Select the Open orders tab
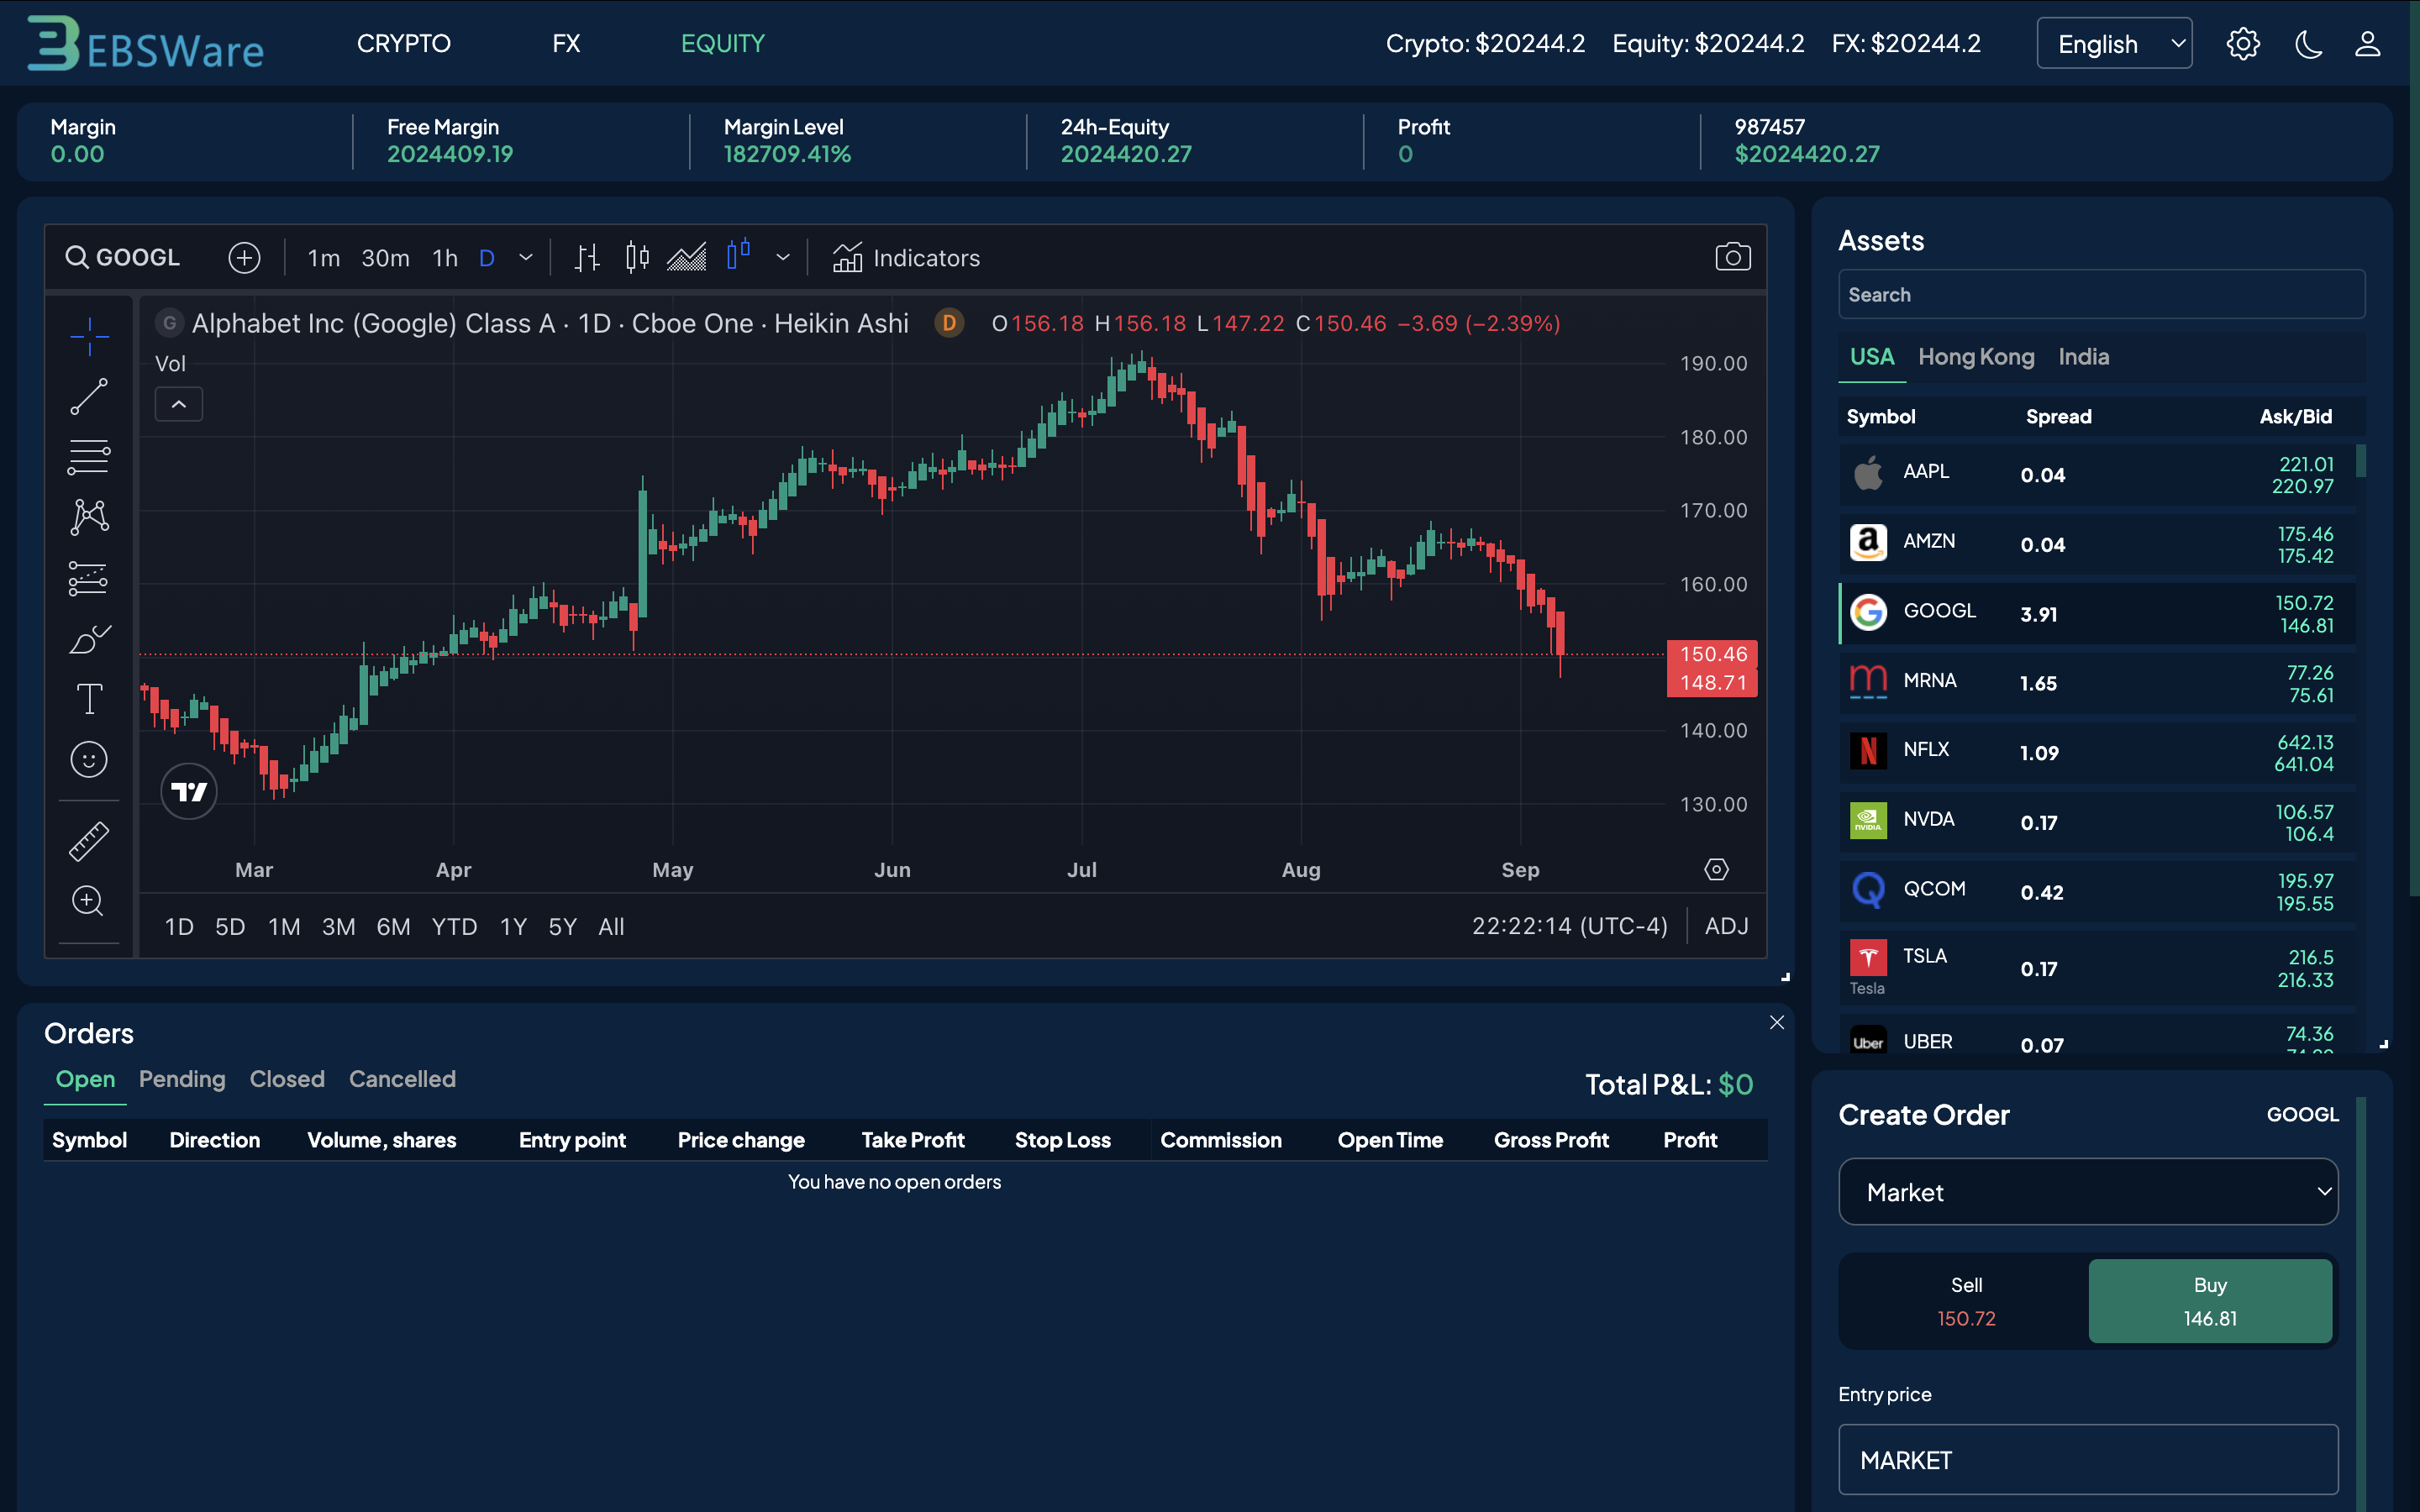 coord(85,1079)
